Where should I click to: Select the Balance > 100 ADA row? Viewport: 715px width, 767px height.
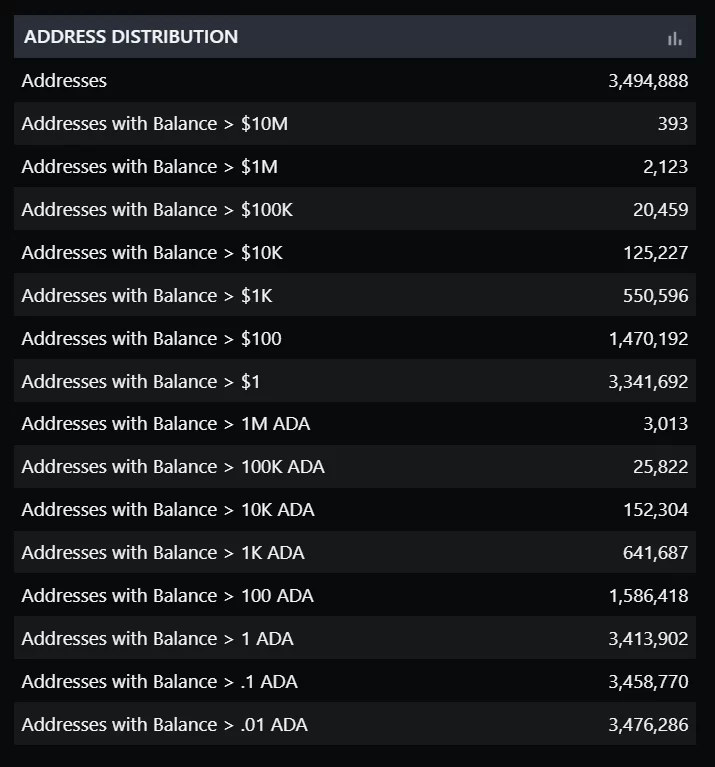click(x=355, y=596)
